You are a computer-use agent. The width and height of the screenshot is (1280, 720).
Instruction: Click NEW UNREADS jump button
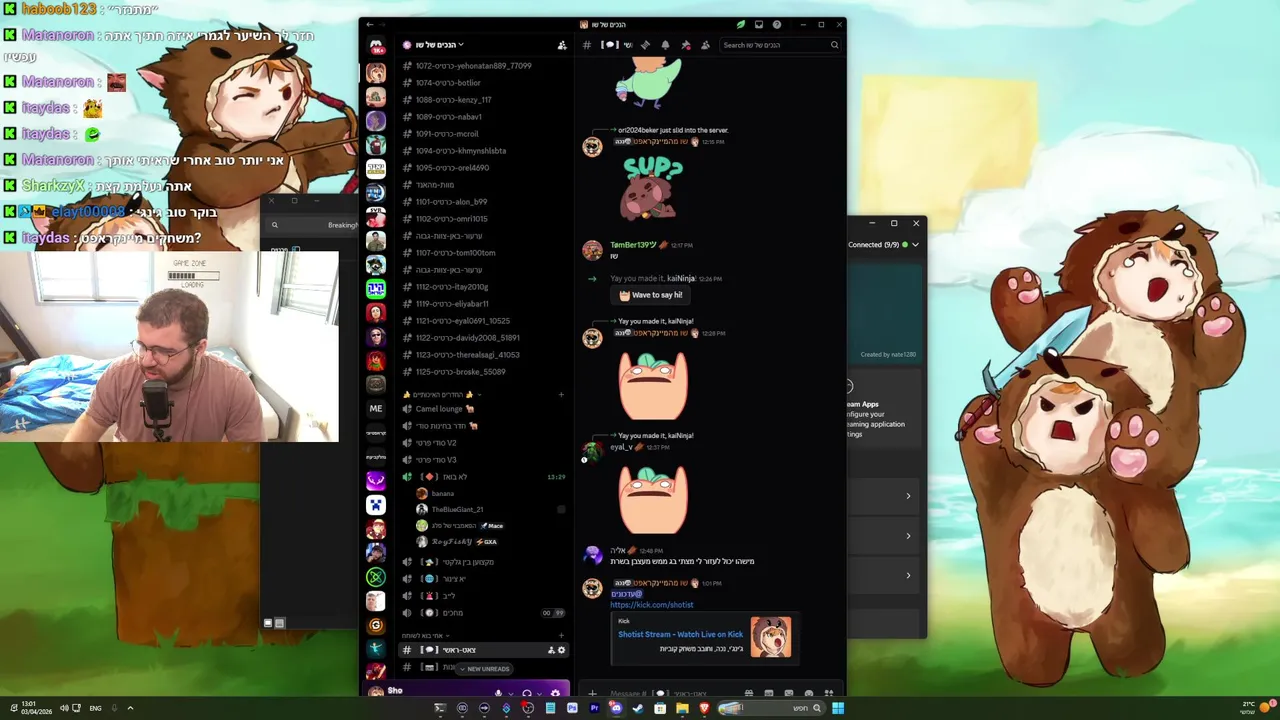tap(483, 669)
